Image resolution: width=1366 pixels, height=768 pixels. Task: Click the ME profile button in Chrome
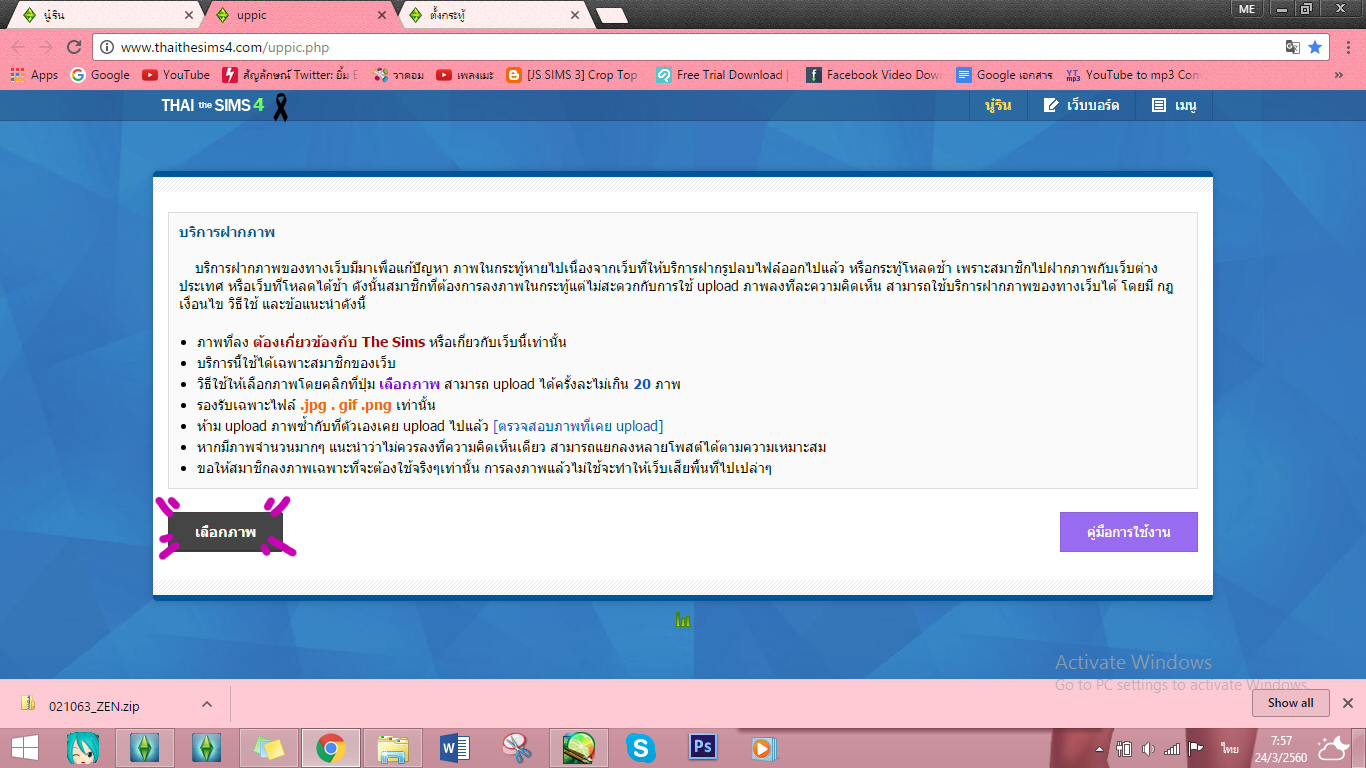1246,9
